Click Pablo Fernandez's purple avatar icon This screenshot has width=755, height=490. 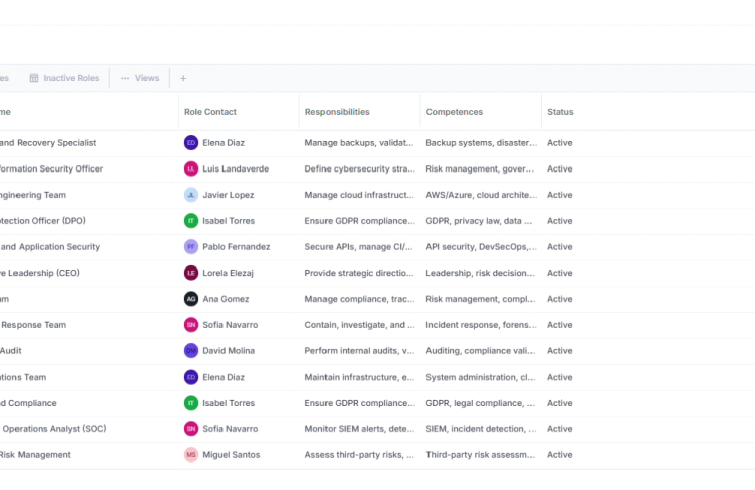pos(191,247)
